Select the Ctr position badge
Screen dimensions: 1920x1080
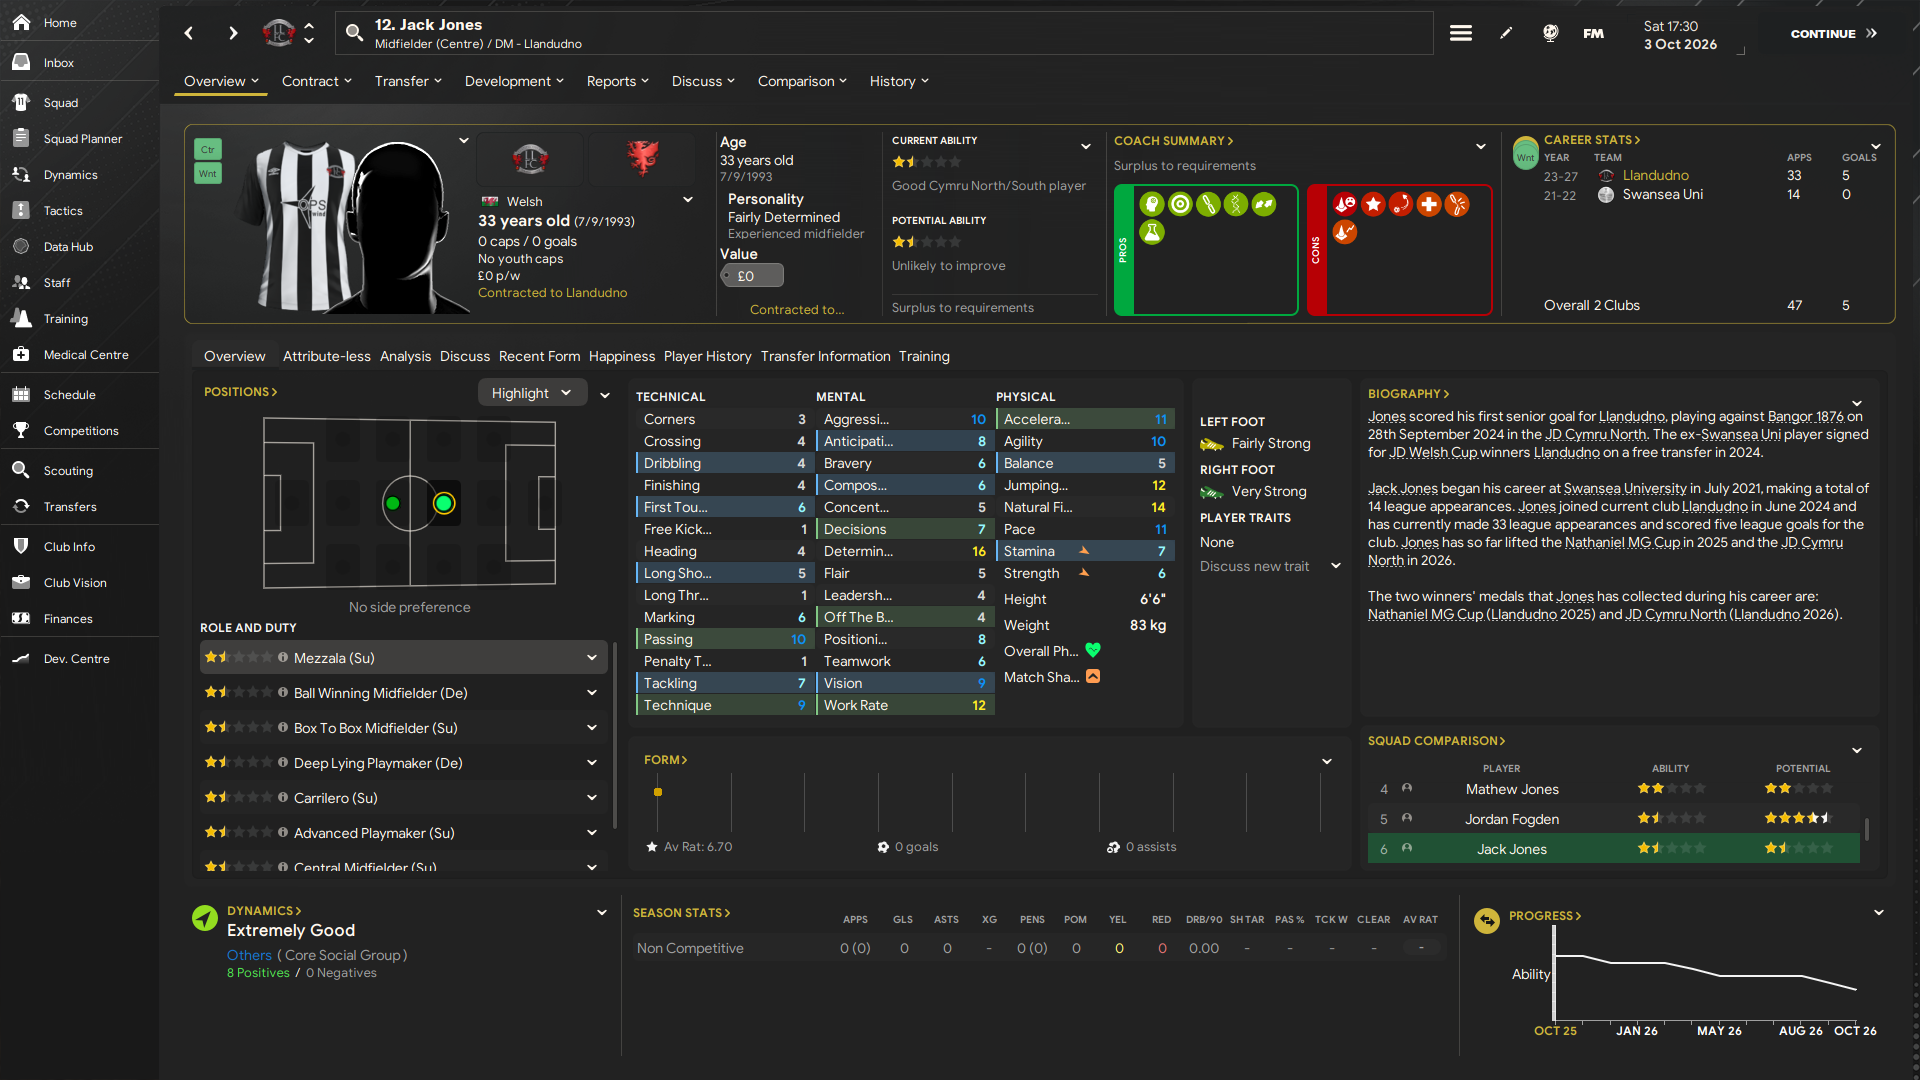208,149
